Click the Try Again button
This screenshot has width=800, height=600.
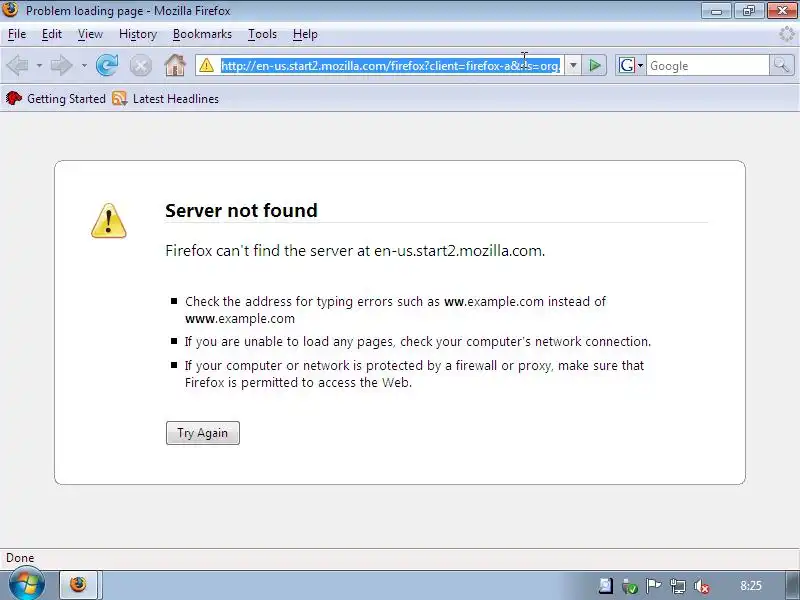click(x=203, y=433)
